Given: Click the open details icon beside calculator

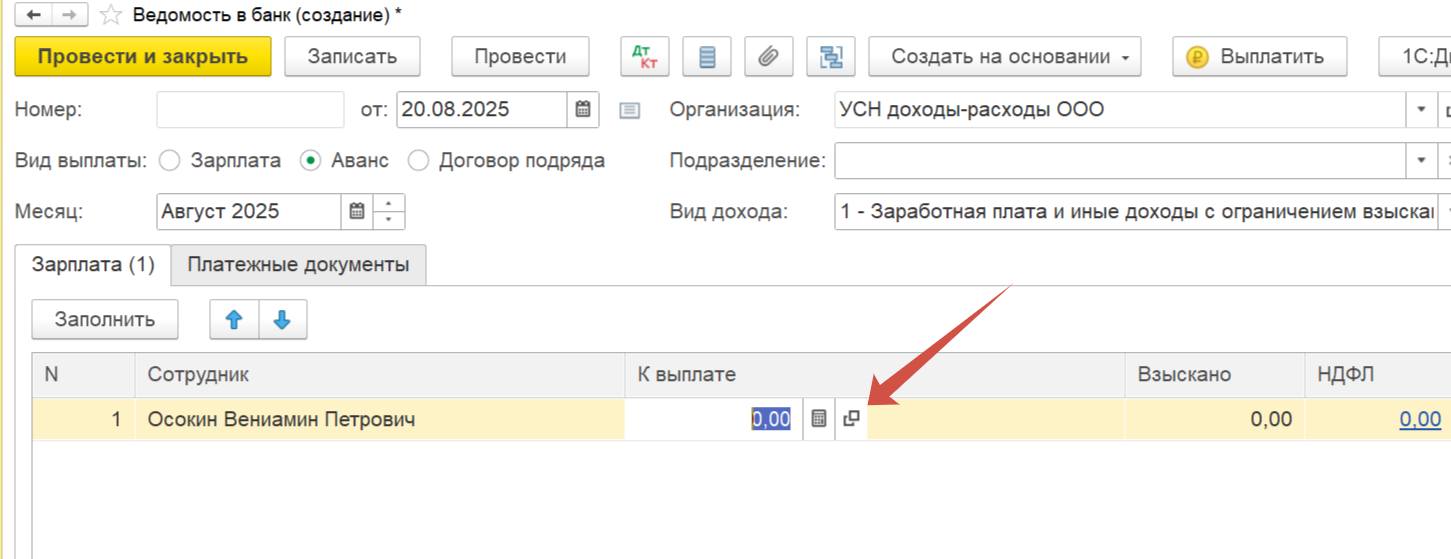Looking at the screenshot, I should coord(851,419).
